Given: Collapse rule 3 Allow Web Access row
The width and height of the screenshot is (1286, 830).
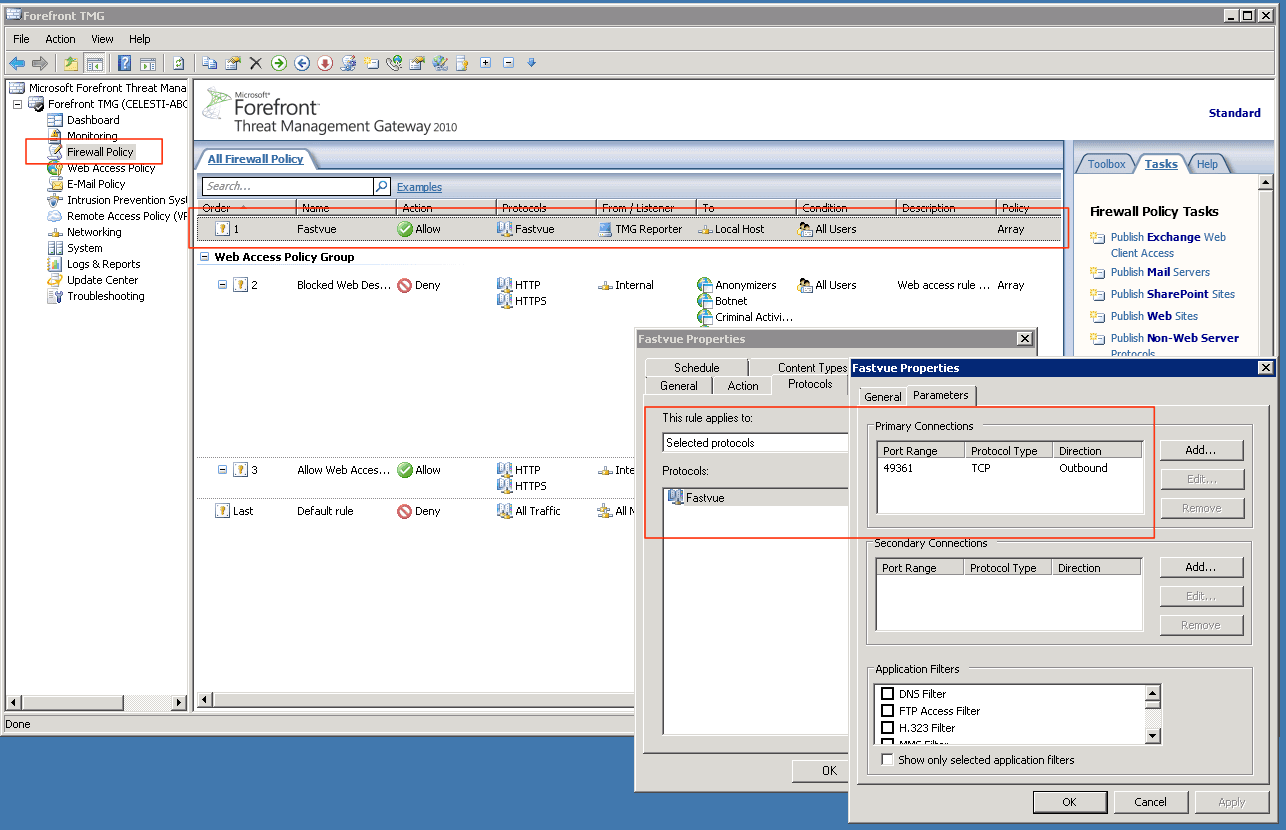Looking at the screenshot, I should (223, 470).
